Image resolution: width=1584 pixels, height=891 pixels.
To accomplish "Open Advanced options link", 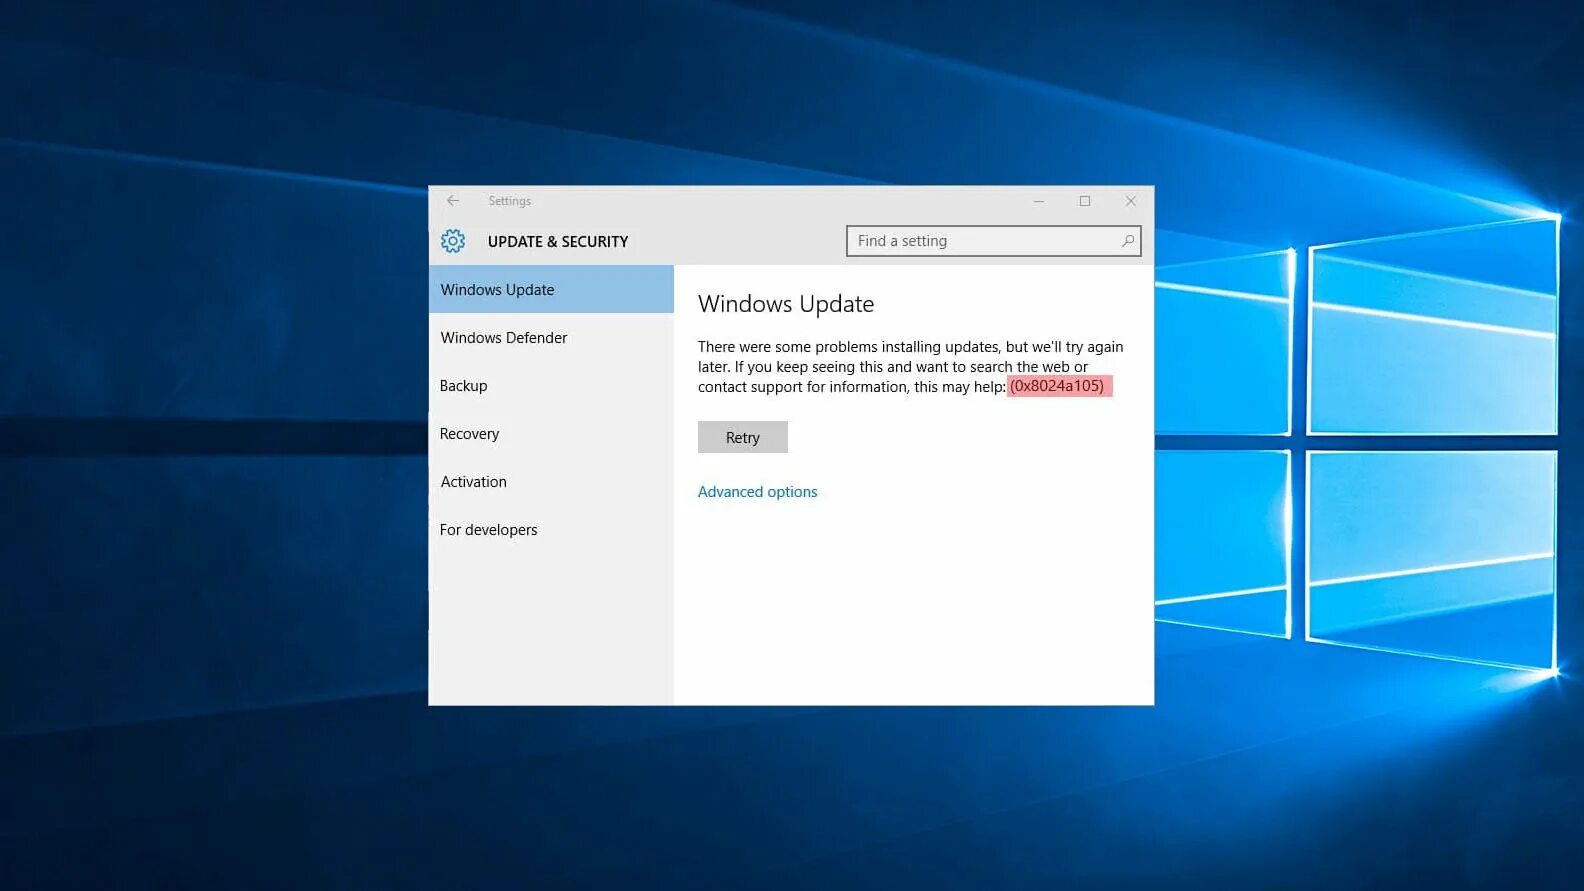I will 757,491.
